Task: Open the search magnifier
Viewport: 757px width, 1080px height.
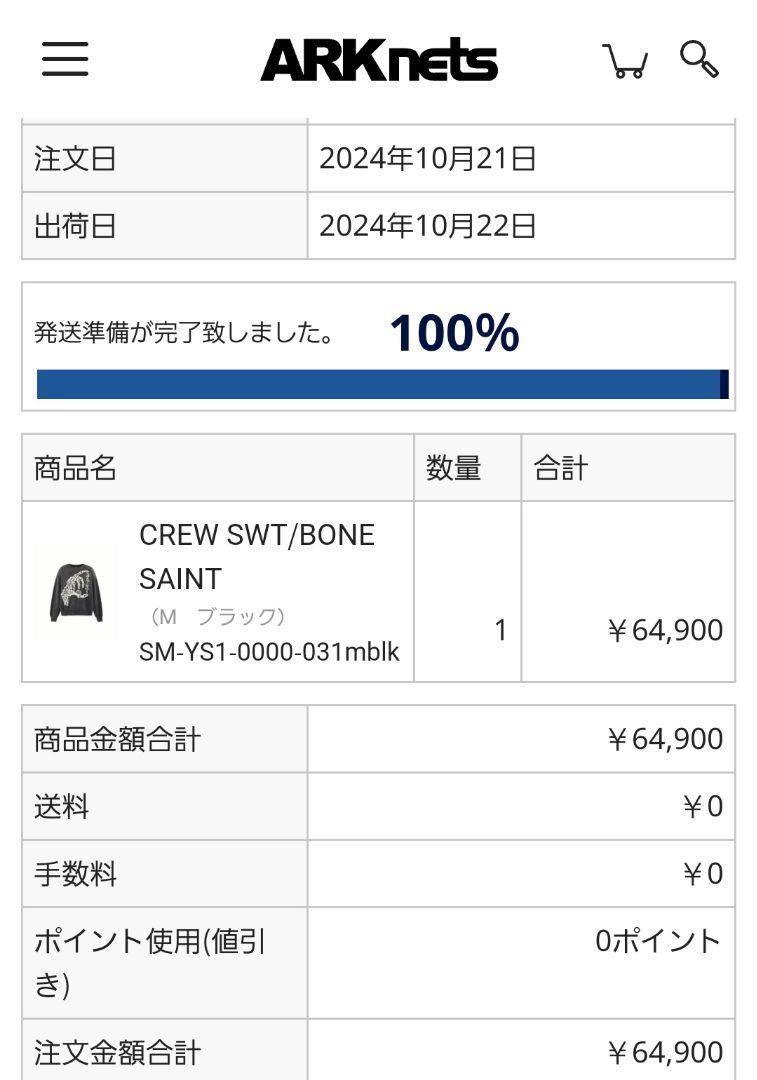Action: (699, 59)
